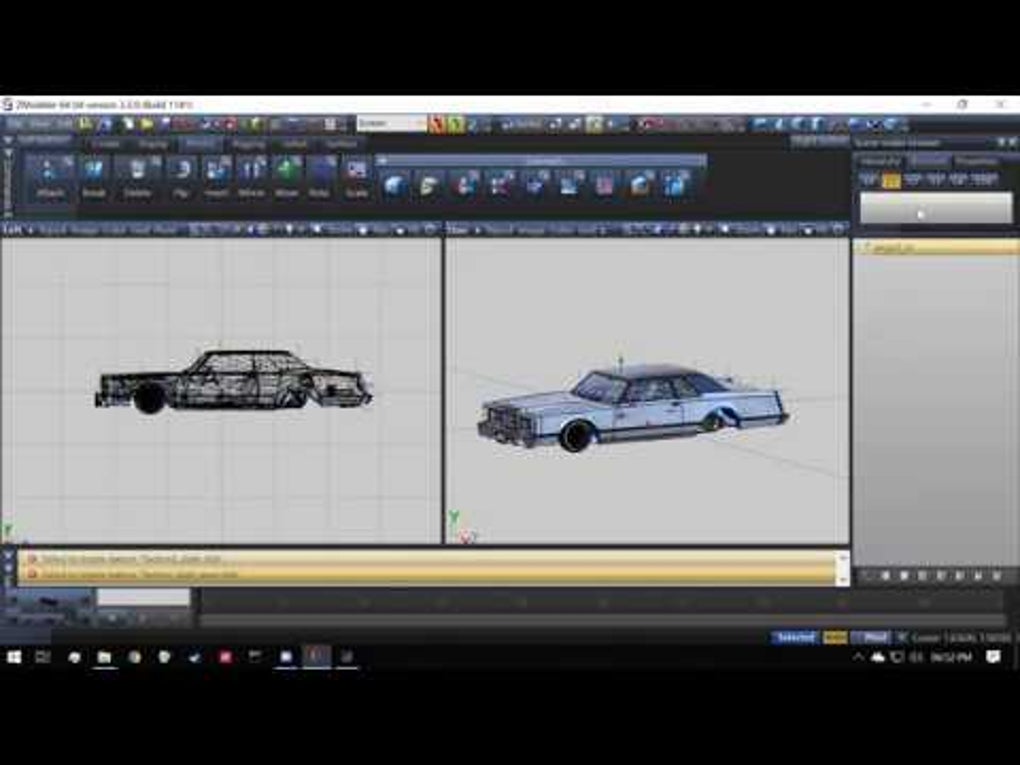The width and height of the screenshot is (1020, 765).
Task: Select the highlighted node in scene nodes tree
Action: coord(937,247)
